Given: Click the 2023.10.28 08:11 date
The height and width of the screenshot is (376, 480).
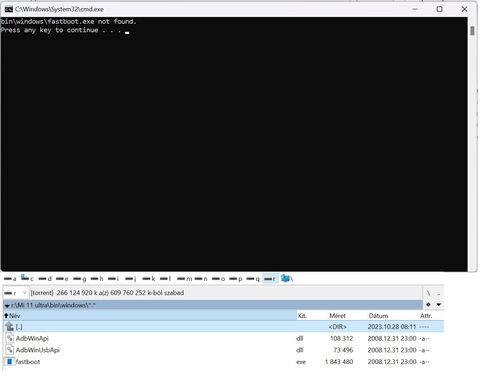Looking at the screenshot, I should tap(392, 327).
